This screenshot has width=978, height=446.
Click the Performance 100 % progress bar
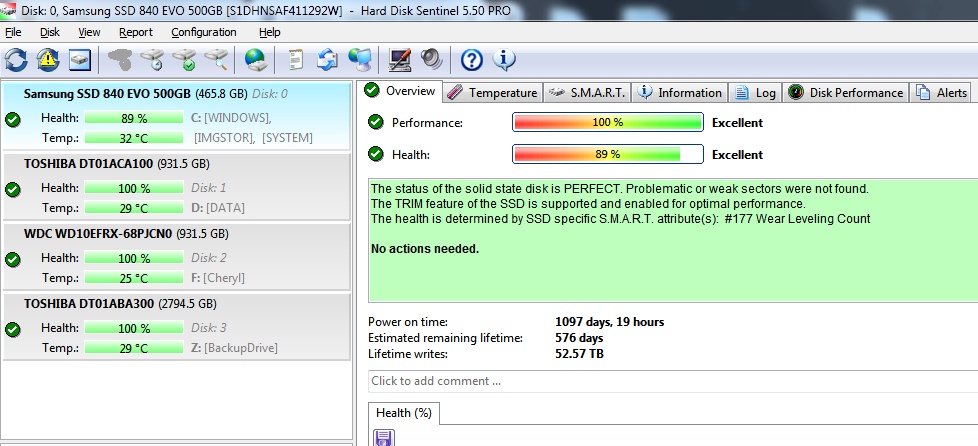(x=608, y=122)
